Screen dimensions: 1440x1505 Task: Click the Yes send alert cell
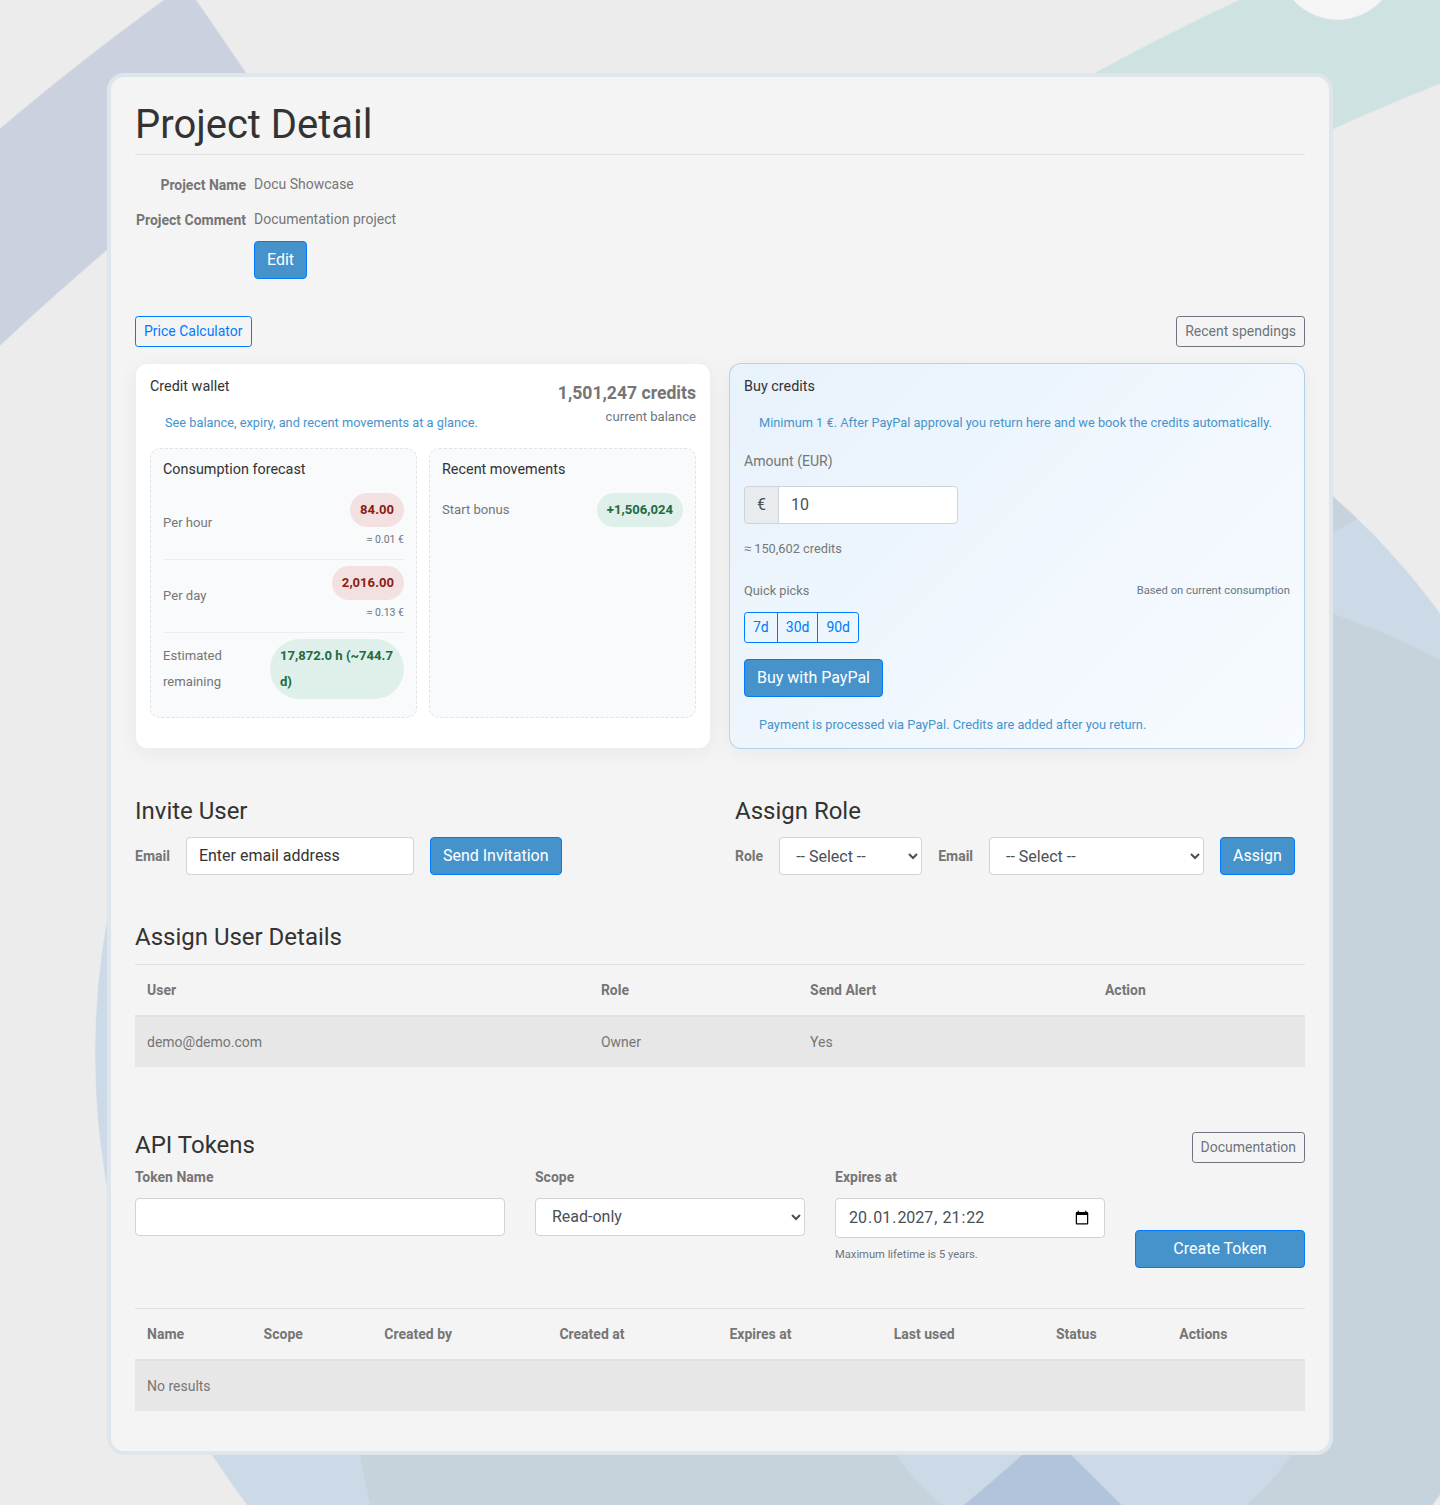point(821,1042)
